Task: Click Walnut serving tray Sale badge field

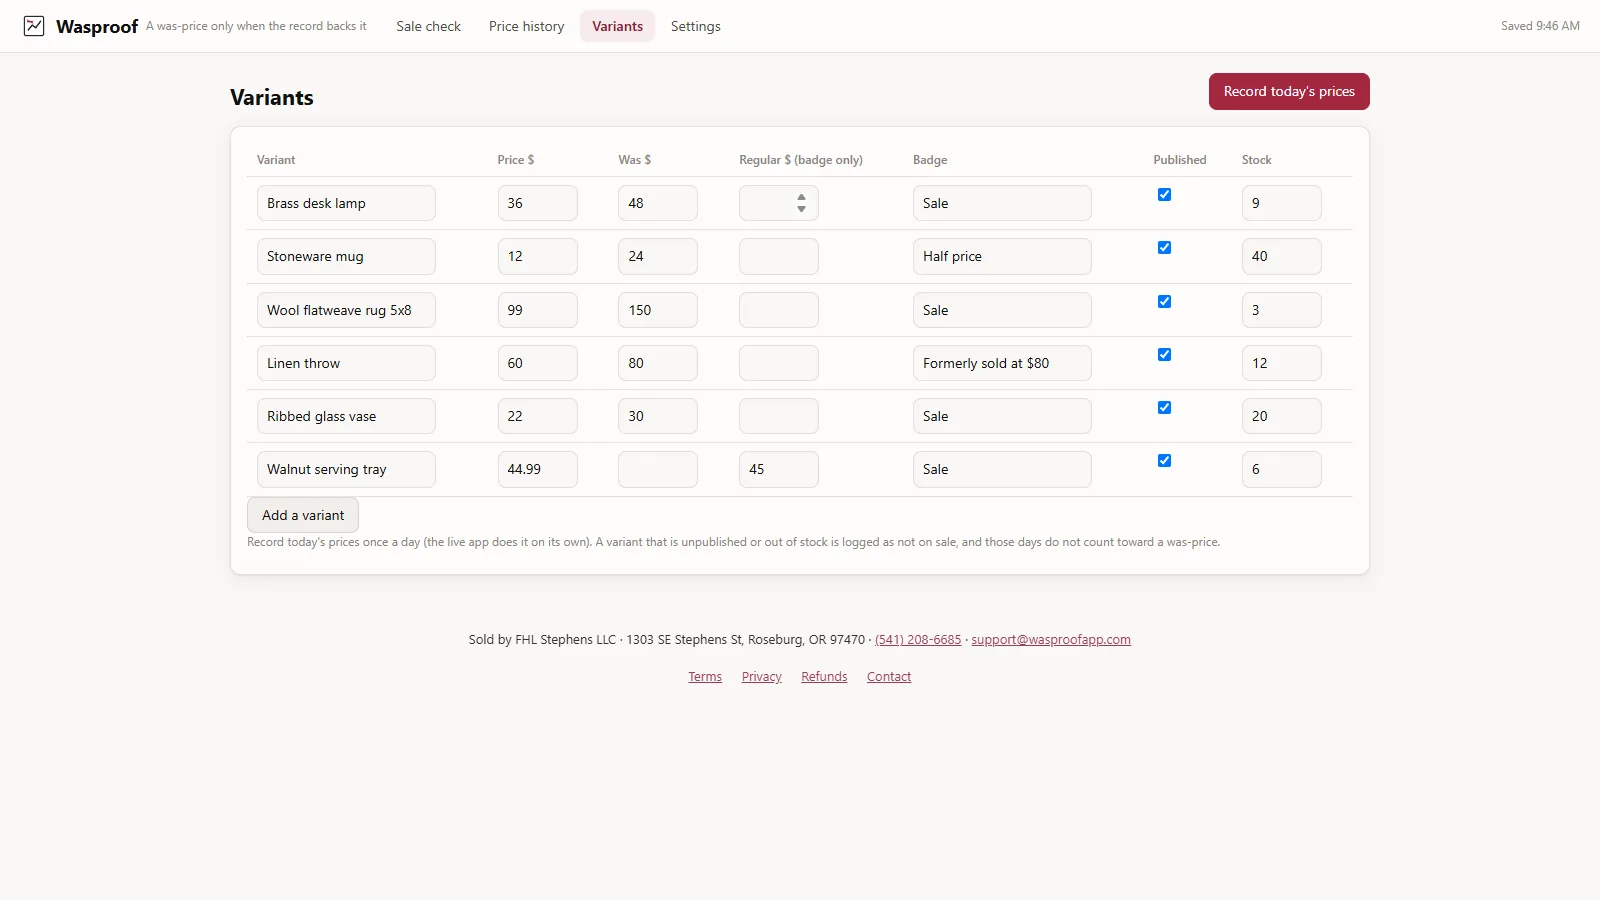Action: click(1002, 469)
